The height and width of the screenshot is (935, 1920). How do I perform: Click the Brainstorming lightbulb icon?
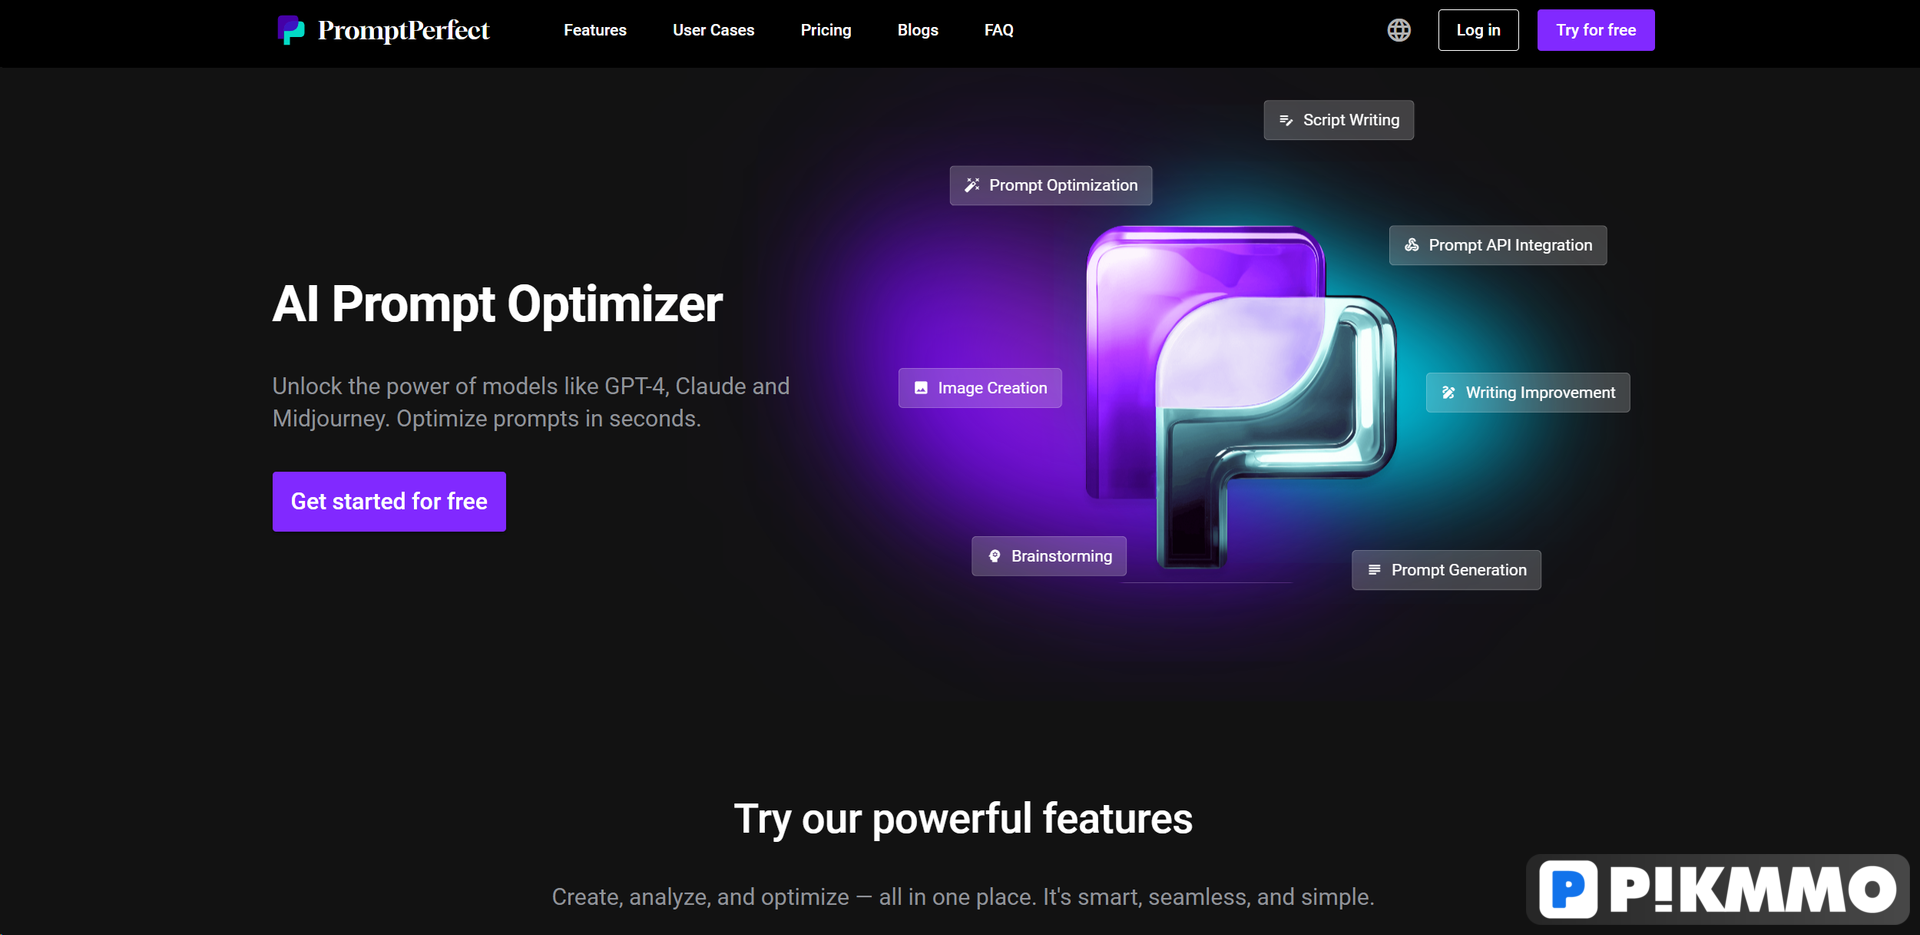tap(994, 556)
